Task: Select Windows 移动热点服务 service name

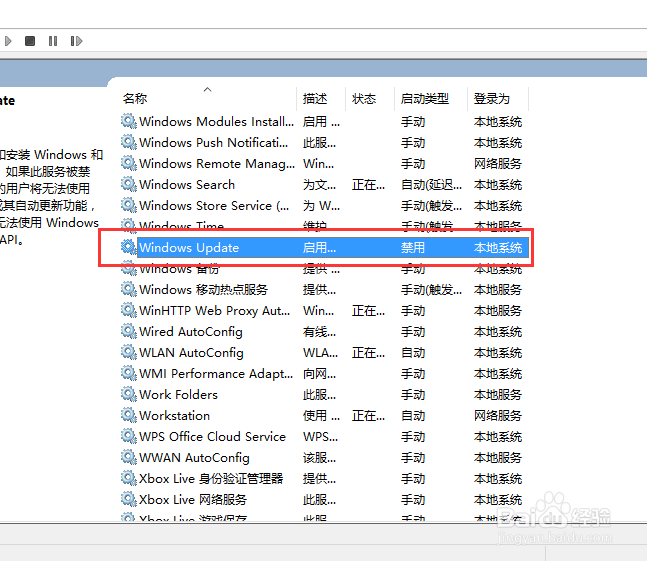Action: pyautogui.click(x=203, y=290)
